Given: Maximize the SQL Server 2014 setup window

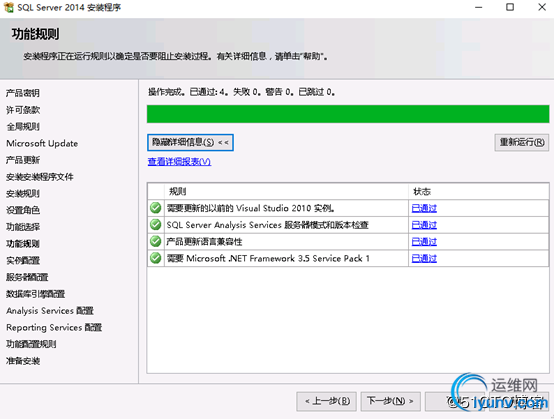Looking at the screenshot, I should point(510,7).
